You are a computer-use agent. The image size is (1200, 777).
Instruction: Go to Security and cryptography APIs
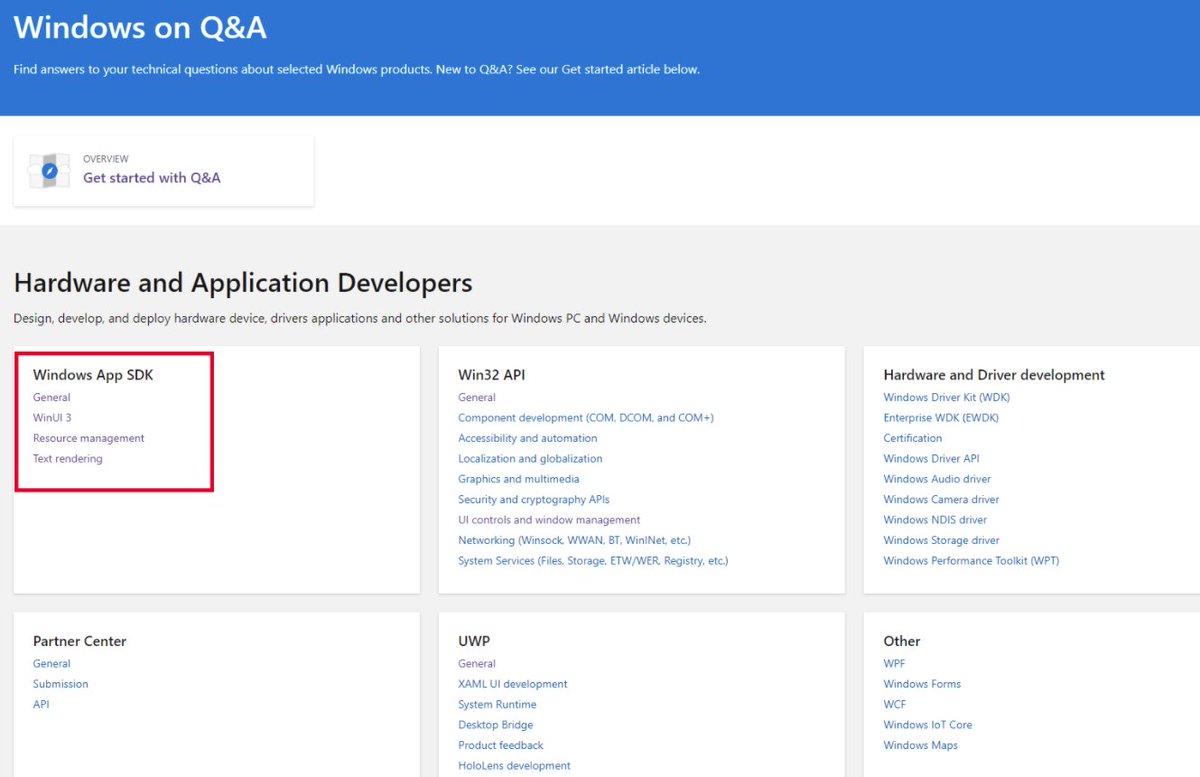tap(534, 499)
